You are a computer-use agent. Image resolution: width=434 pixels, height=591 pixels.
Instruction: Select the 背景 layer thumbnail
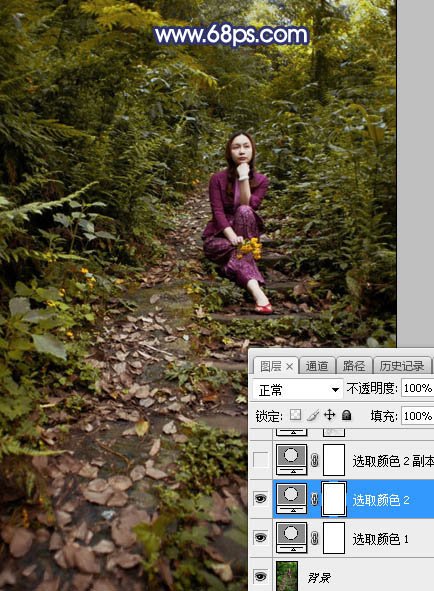pos(287,576)
